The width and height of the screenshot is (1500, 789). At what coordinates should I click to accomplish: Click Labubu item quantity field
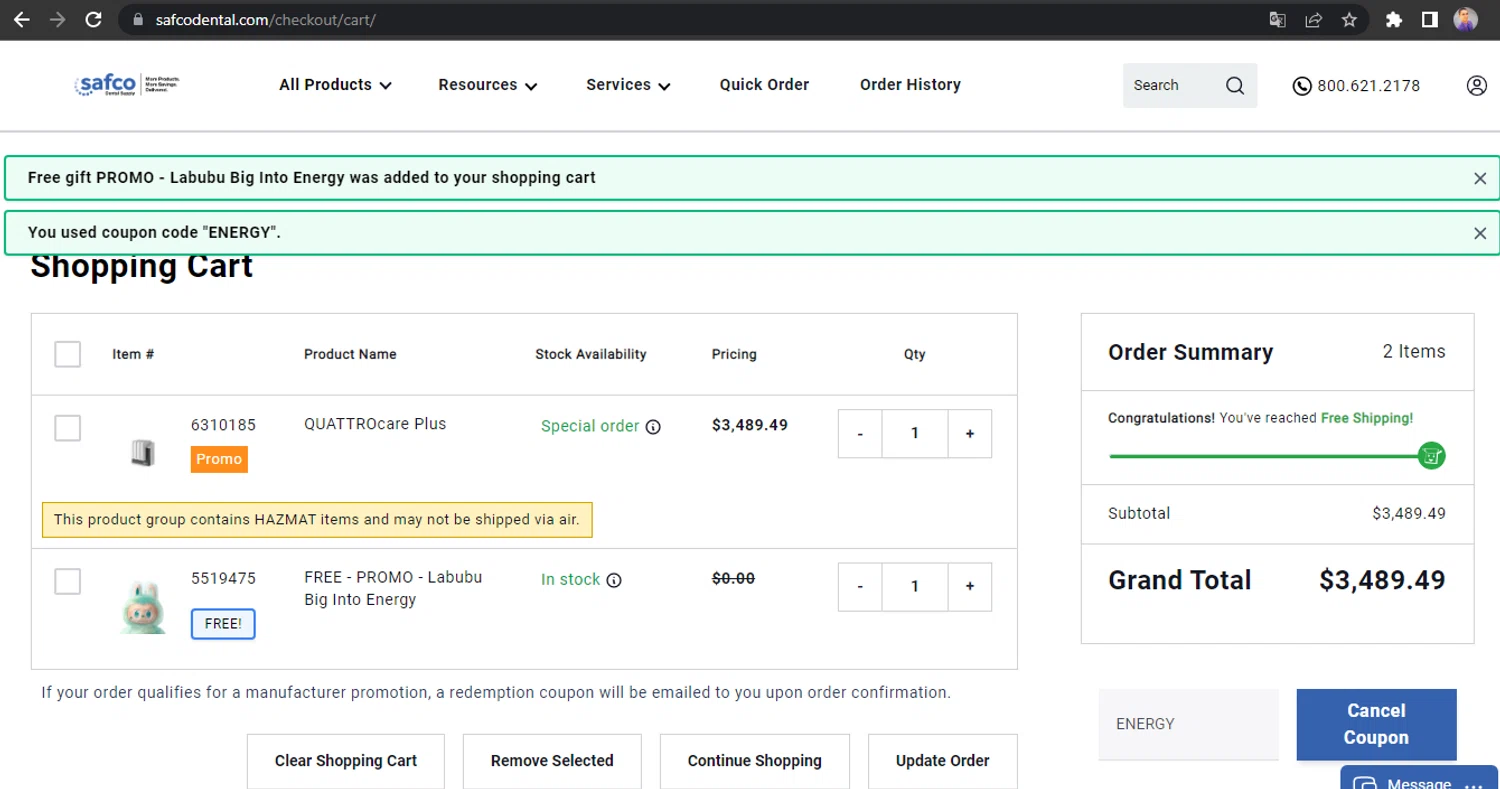pyautogui.click(x=915, y=587)
